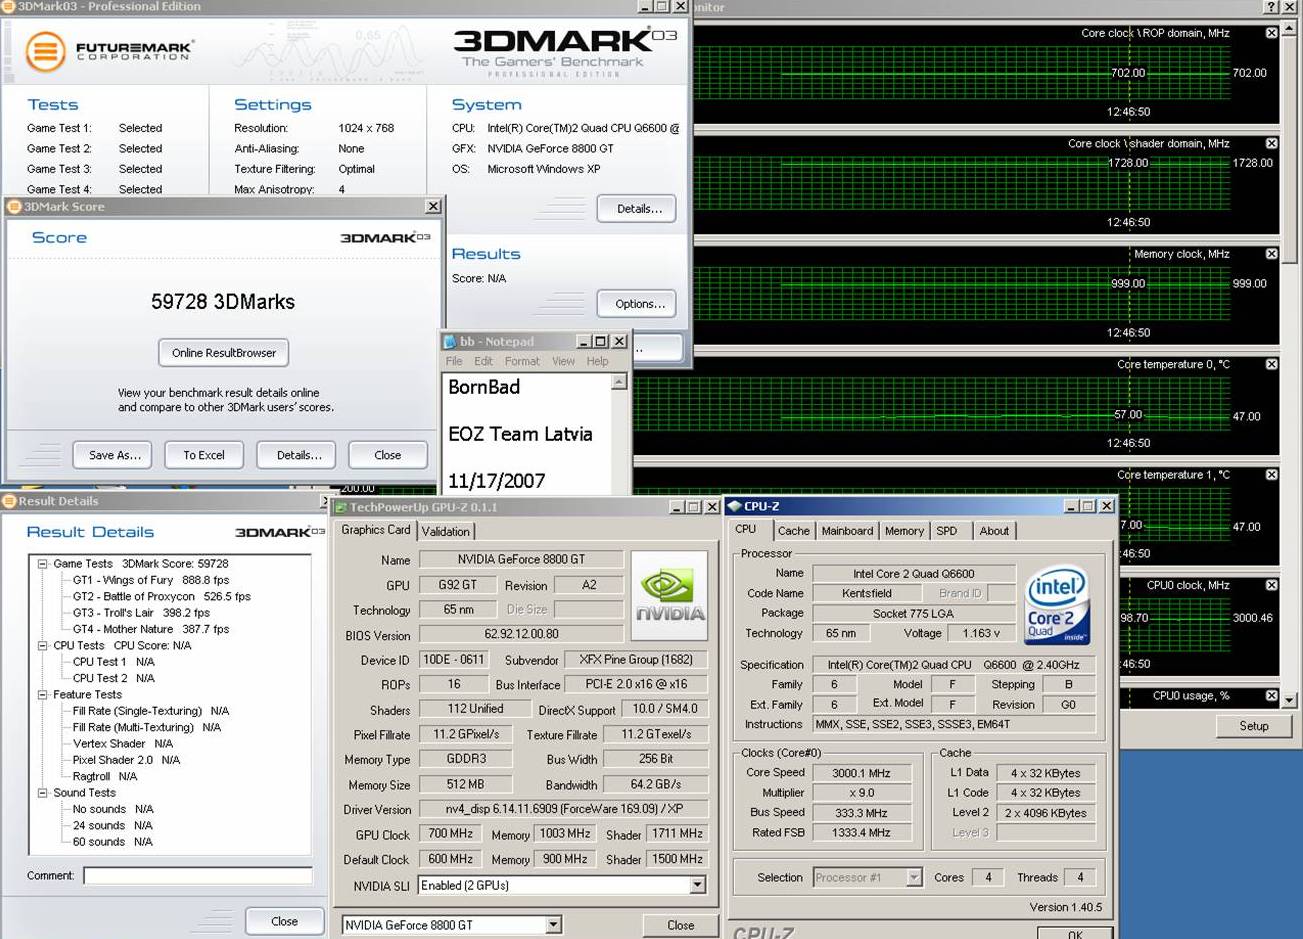Image resolution: width=1303 pixels, height=939 pixels.
Task: Open the Notepad Help menu
Action: pos(597,361)
